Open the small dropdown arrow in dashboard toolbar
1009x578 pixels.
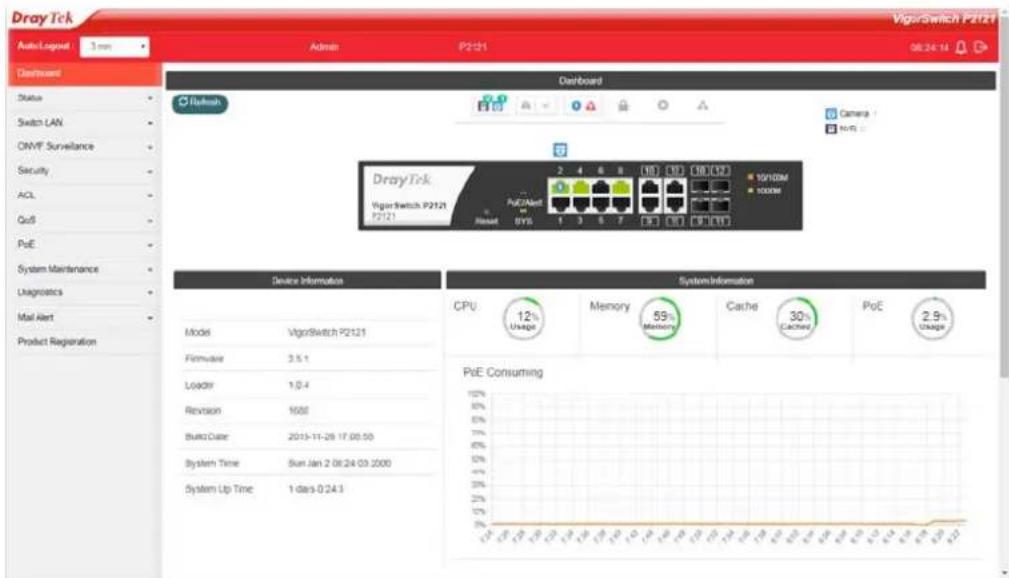point(546,106)
